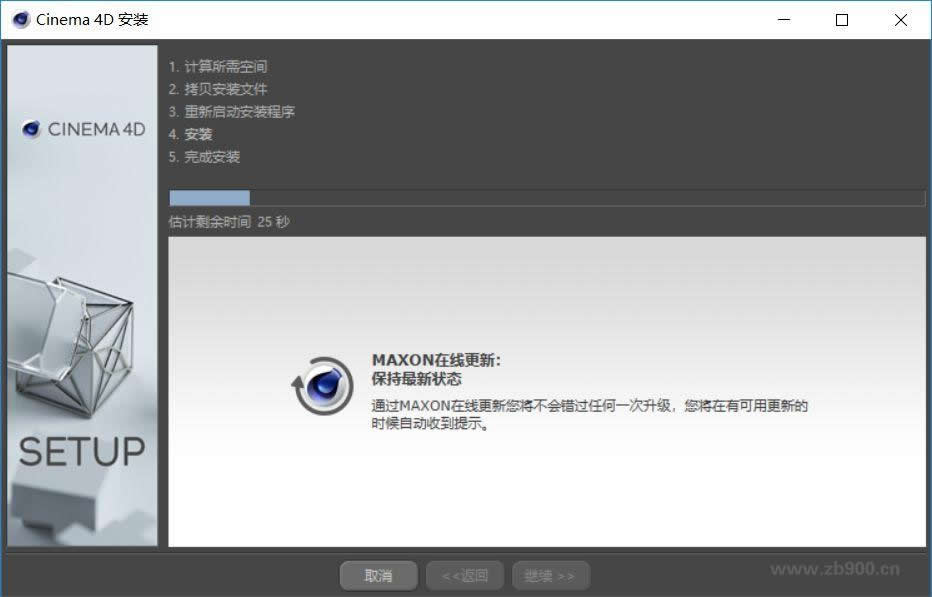Image resolution: width=932 pixels, height=597 pixels.
Task: Click the Cinema 4D logo icon in title bar
Action: 19,19
